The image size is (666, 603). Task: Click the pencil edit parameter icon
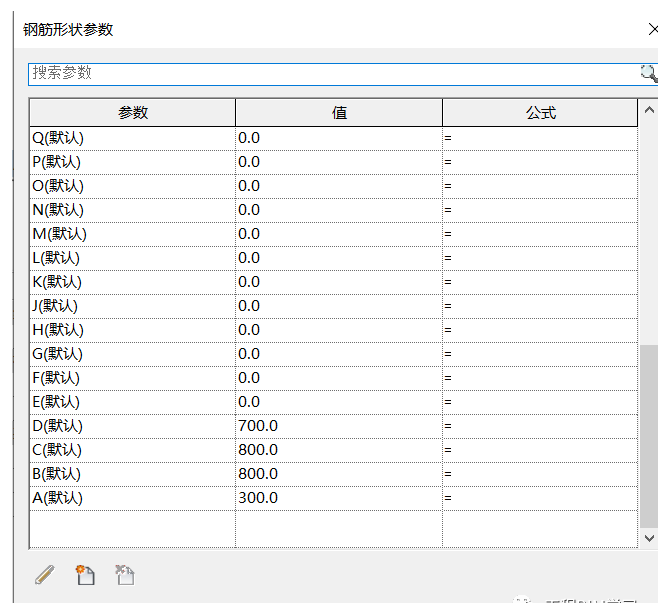pos(45,575)
